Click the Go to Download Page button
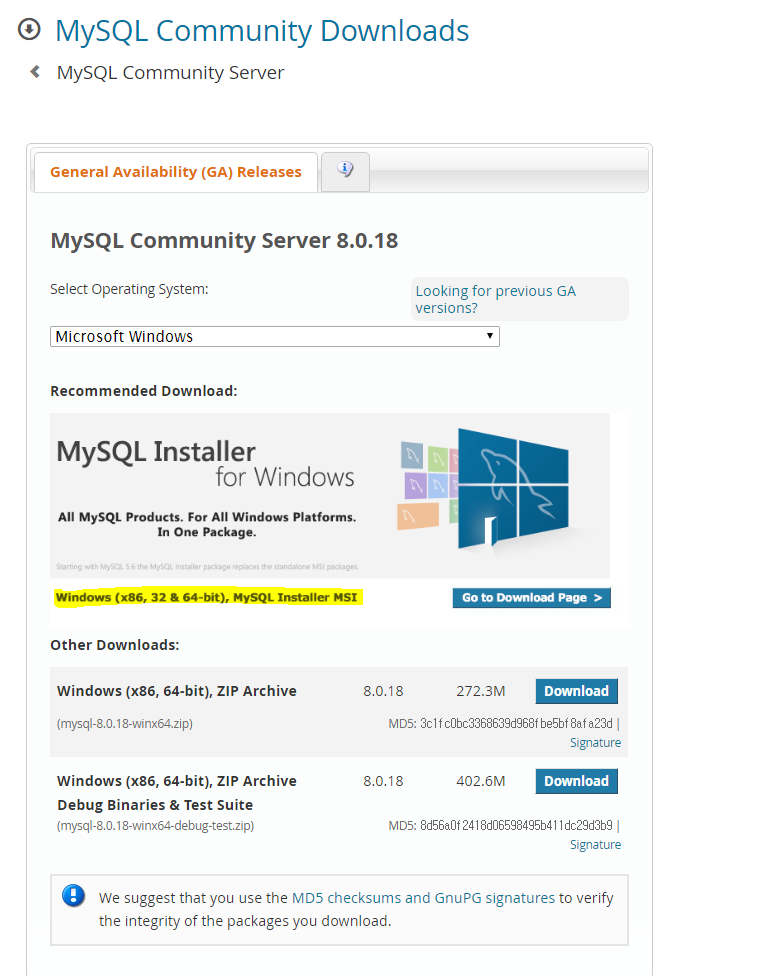The height and width of the screenshot is (976, 763). [x=531, y=598]
